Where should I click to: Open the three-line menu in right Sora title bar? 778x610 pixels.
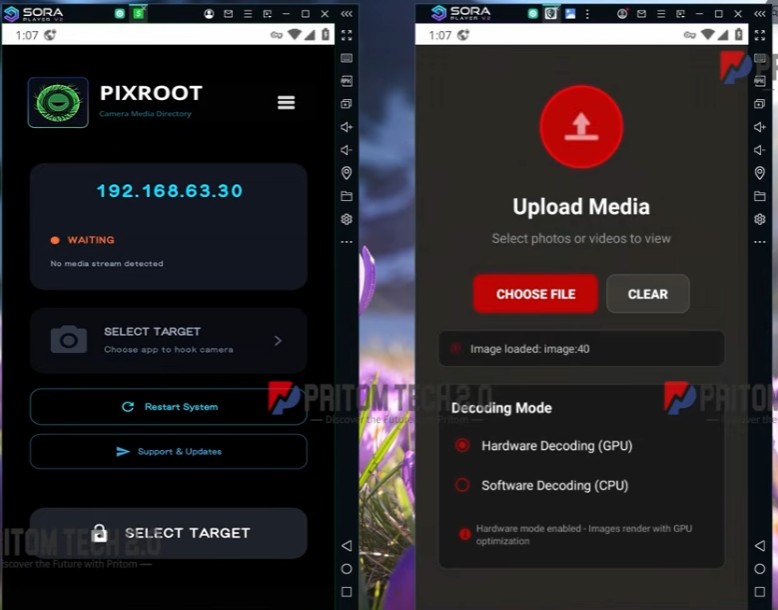pos(661,14)
